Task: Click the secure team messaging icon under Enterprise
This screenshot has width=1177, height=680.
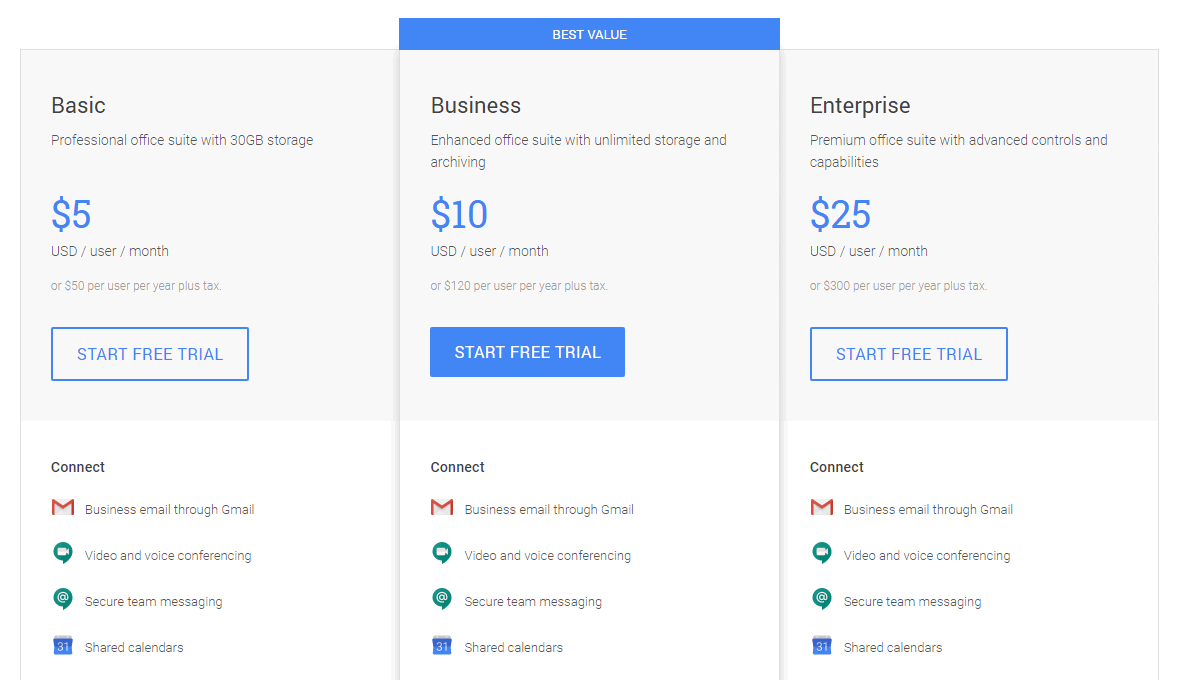Action: [x=821, y=600]
